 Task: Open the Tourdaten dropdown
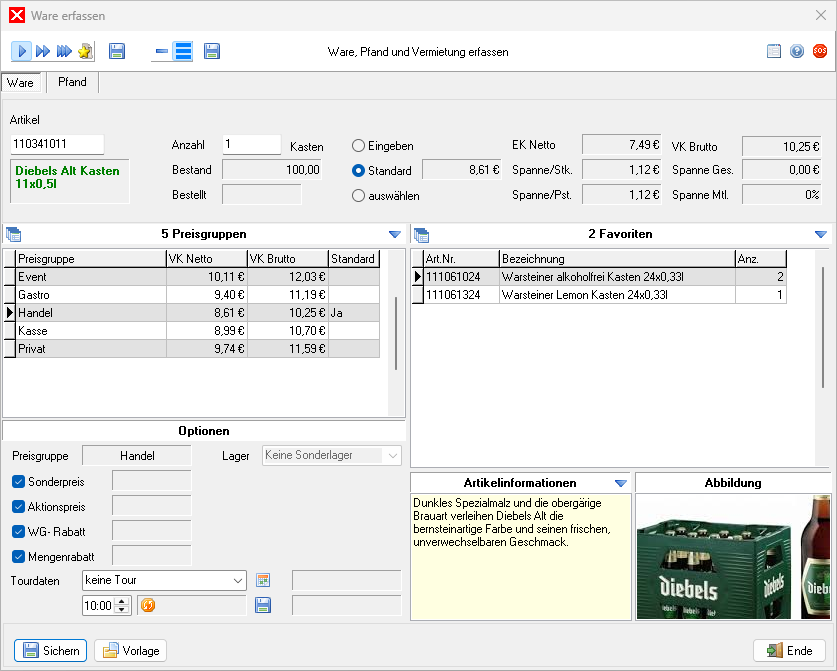coord(237,580)
